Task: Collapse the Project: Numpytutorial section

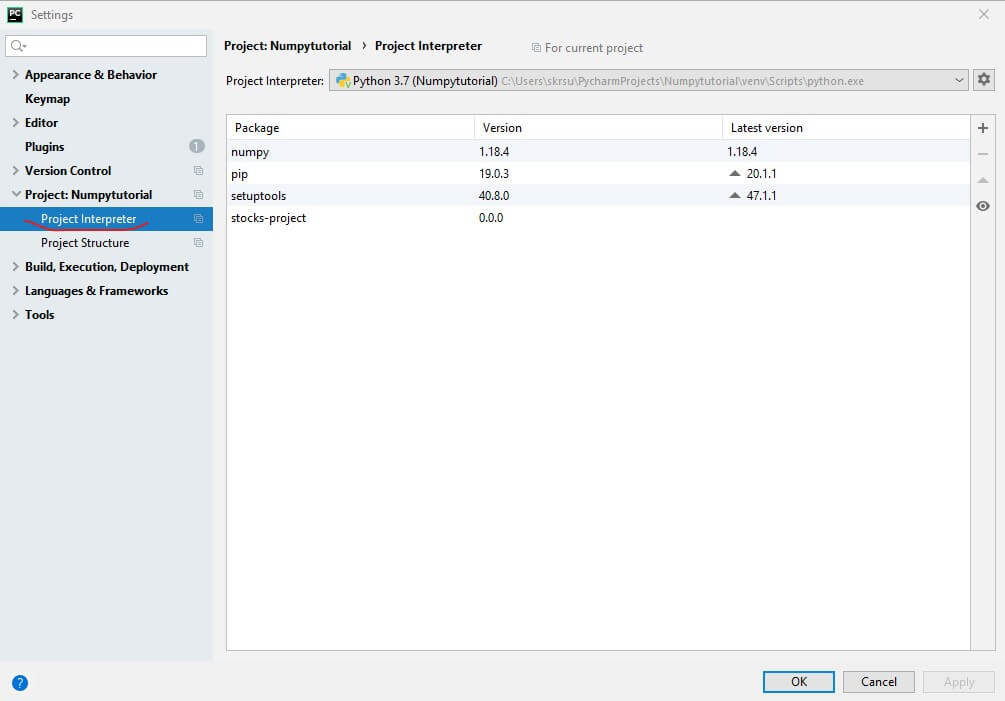Action: [14, 194]
